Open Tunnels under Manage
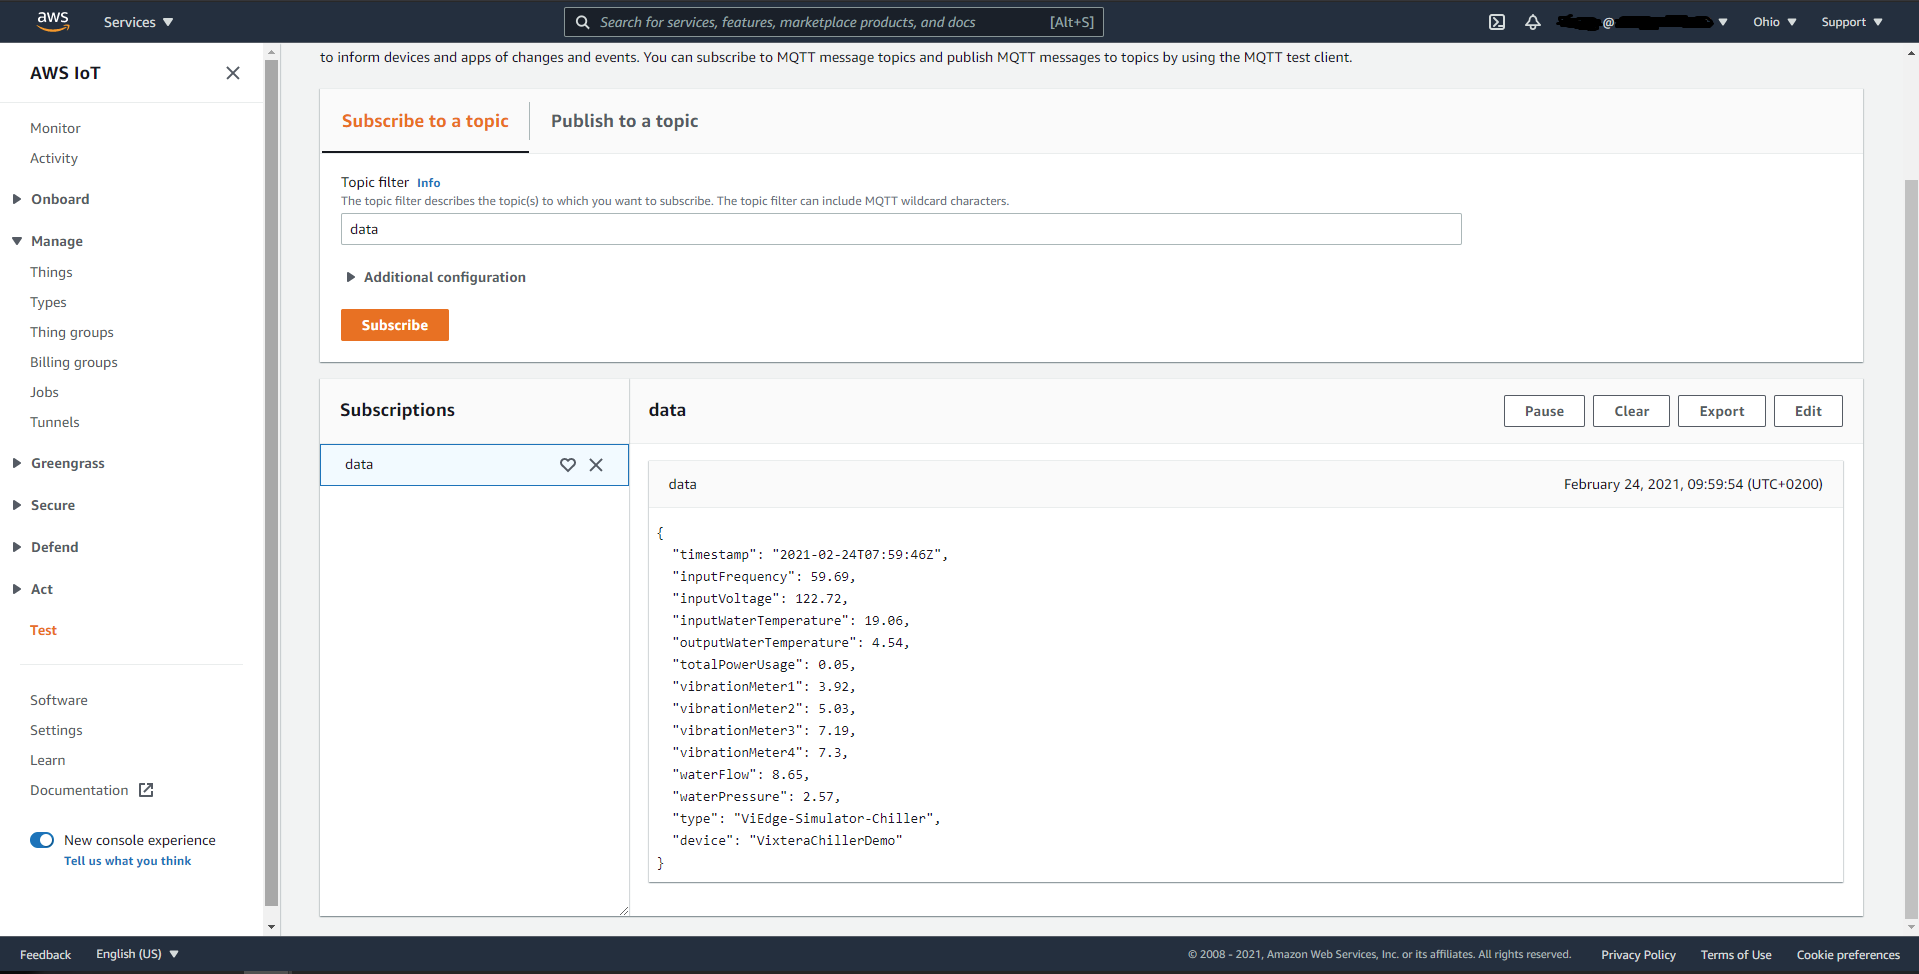1919x974 pixels. tap(55, 422)
